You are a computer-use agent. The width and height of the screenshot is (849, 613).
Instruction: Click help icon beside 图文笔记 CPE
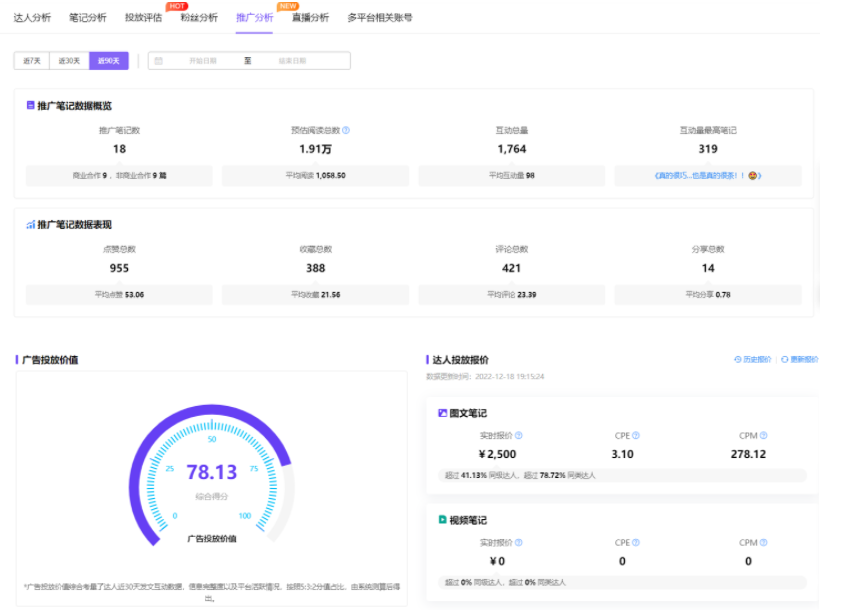point(636,436)
